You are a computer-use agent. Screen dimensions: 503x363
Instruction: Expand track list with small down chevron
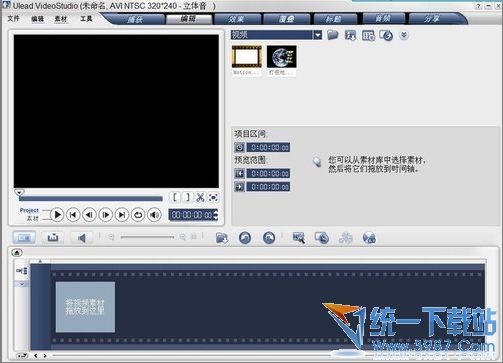[22, 284]
